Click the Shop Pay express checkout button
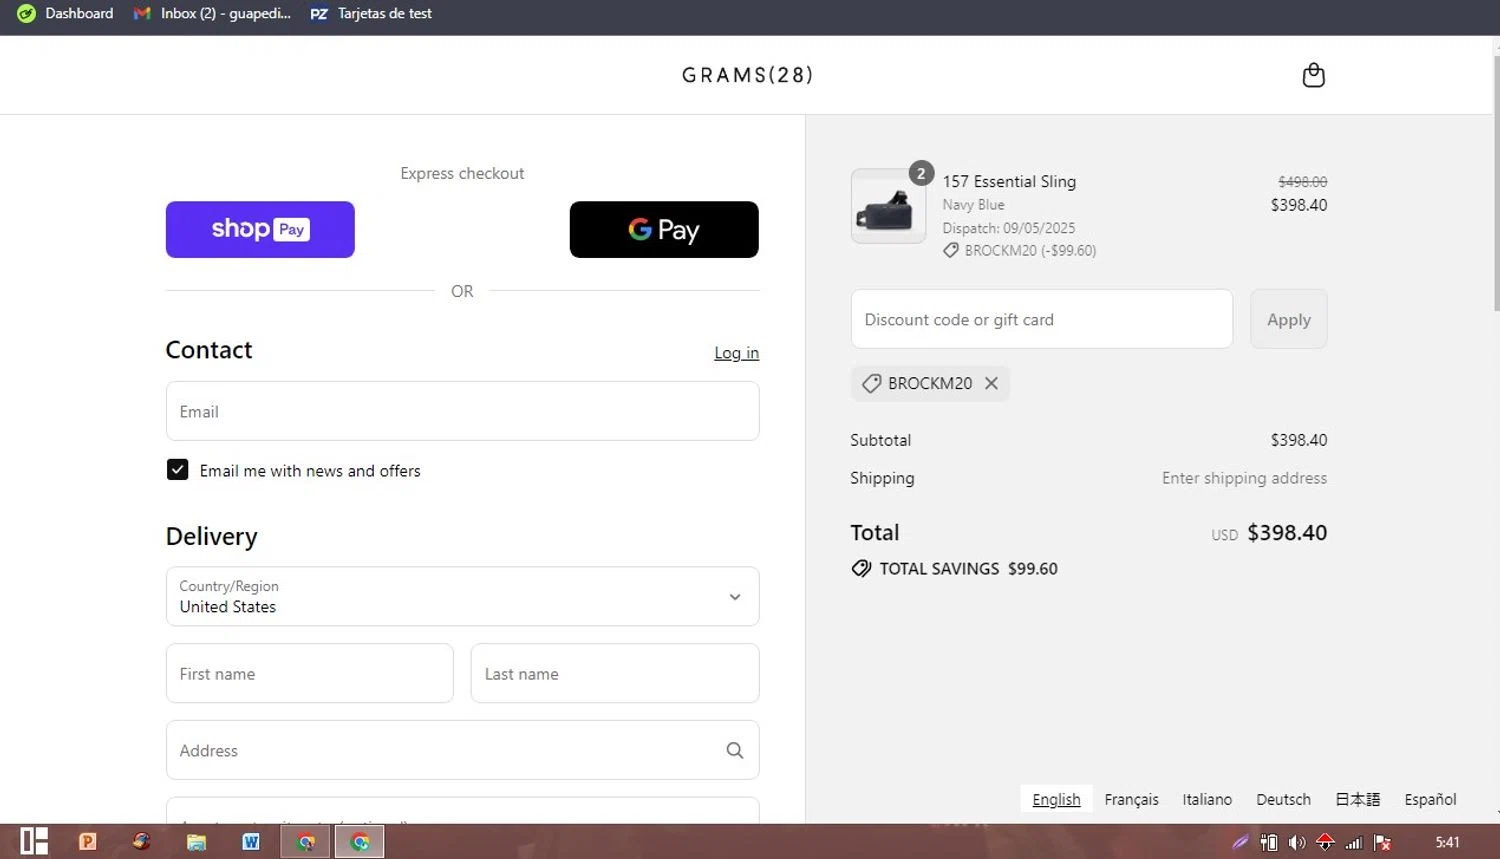1500x859 pixels. [x=260, y=229]
